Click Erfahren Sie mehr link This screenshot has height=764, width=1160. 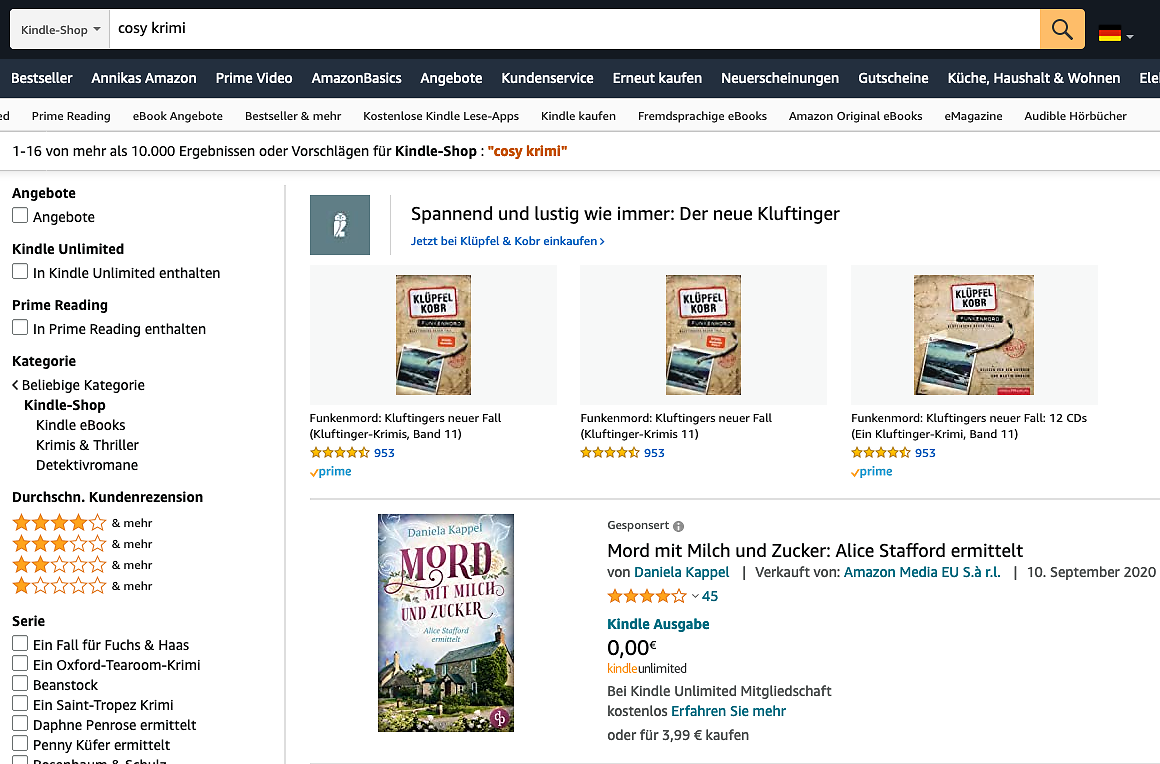tap(728, 711)
